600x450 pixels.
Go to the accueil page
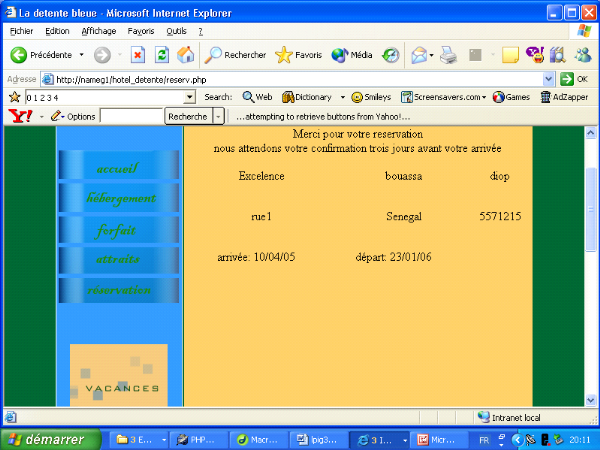pos(119,165)
